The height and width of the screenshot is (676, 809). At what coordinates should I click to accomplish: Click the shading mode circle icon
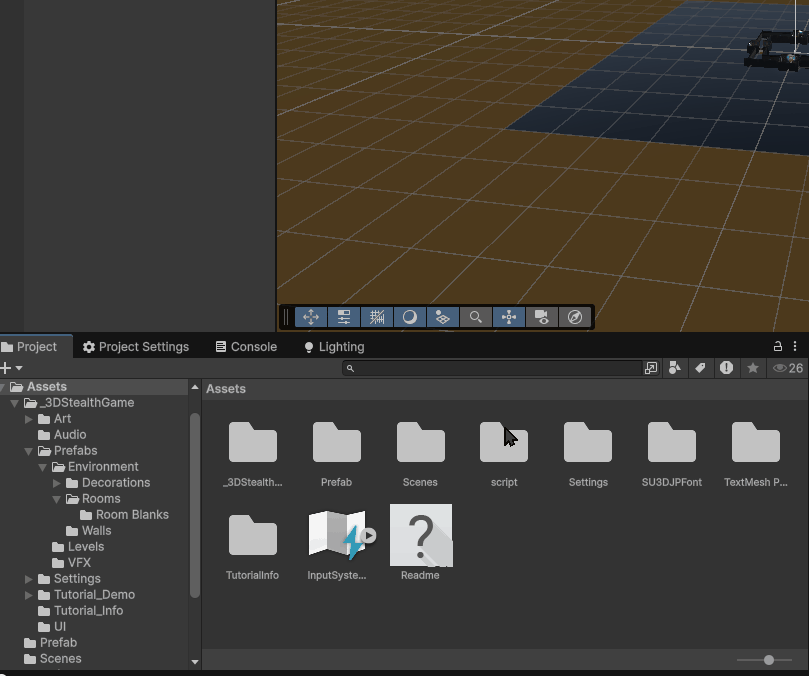(x=410, y=317)
